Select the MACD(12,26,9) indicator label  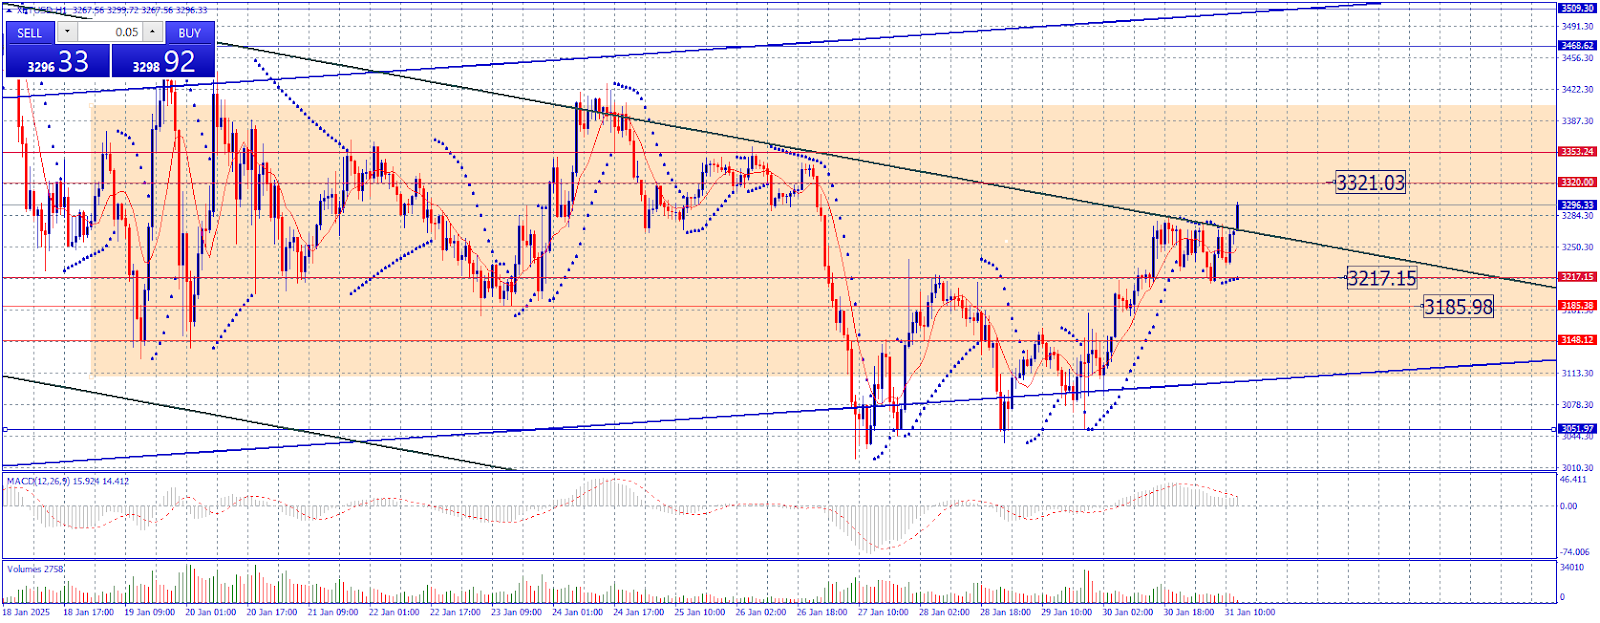(38, 481)
